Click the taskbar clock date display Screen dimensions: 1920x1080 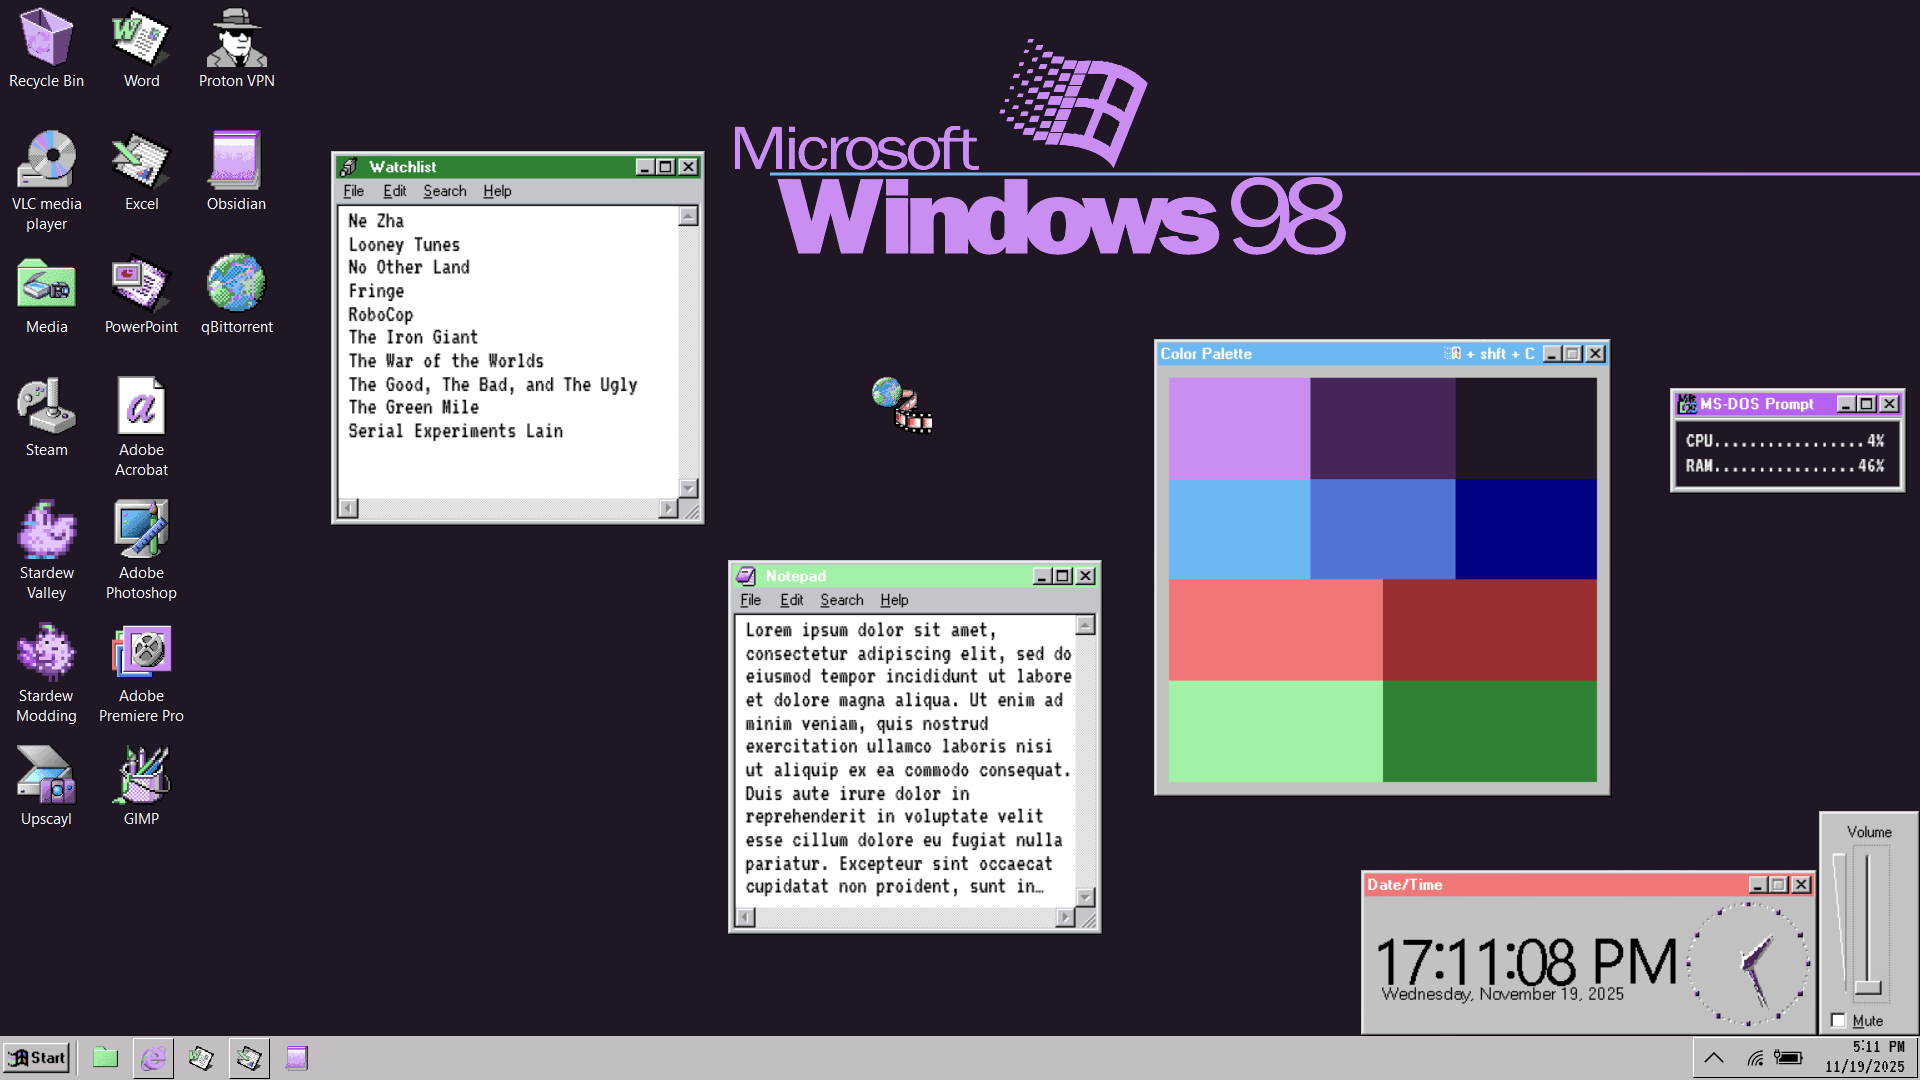coord(1864,1067)
